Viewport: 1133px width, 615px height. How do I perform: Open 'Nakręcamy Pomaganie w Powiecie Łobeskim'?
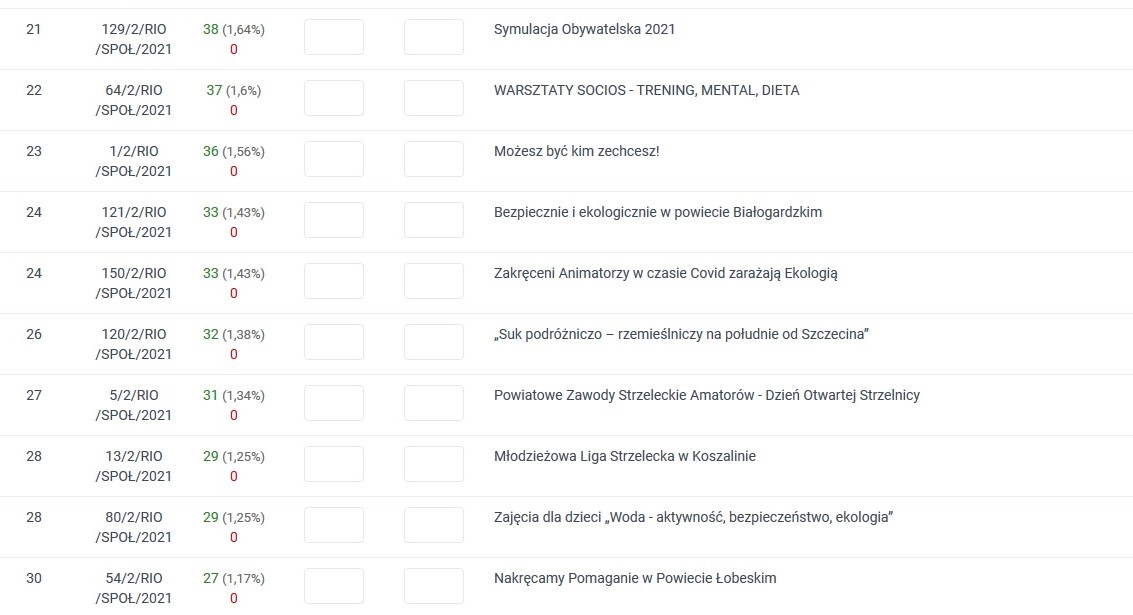tap(634, 578)
